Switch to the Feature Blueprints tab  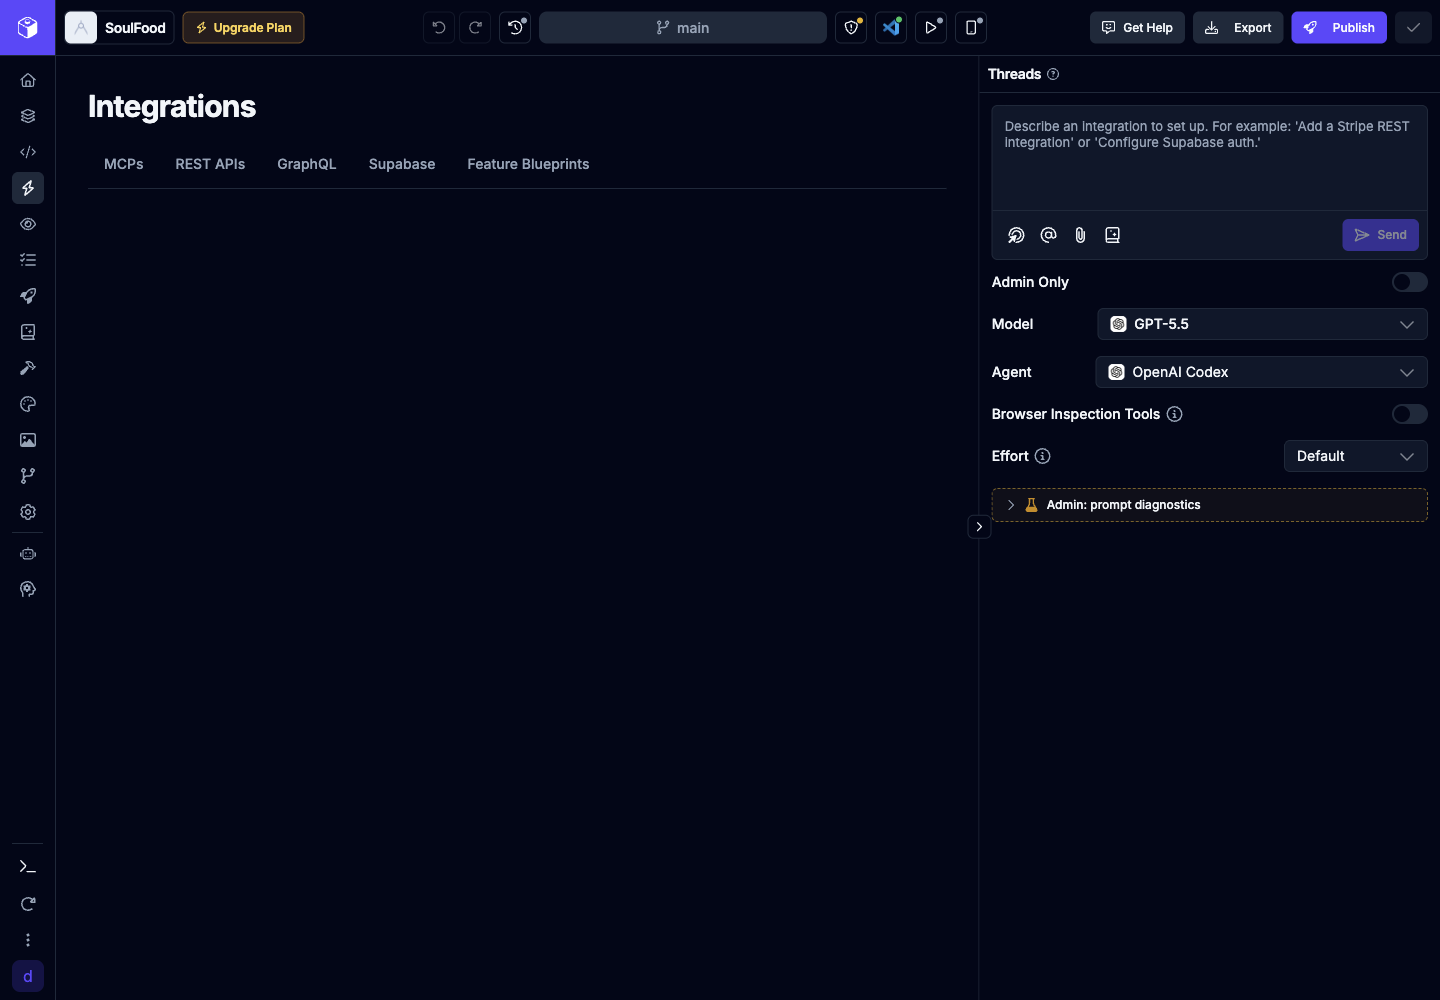pos(528,164)
